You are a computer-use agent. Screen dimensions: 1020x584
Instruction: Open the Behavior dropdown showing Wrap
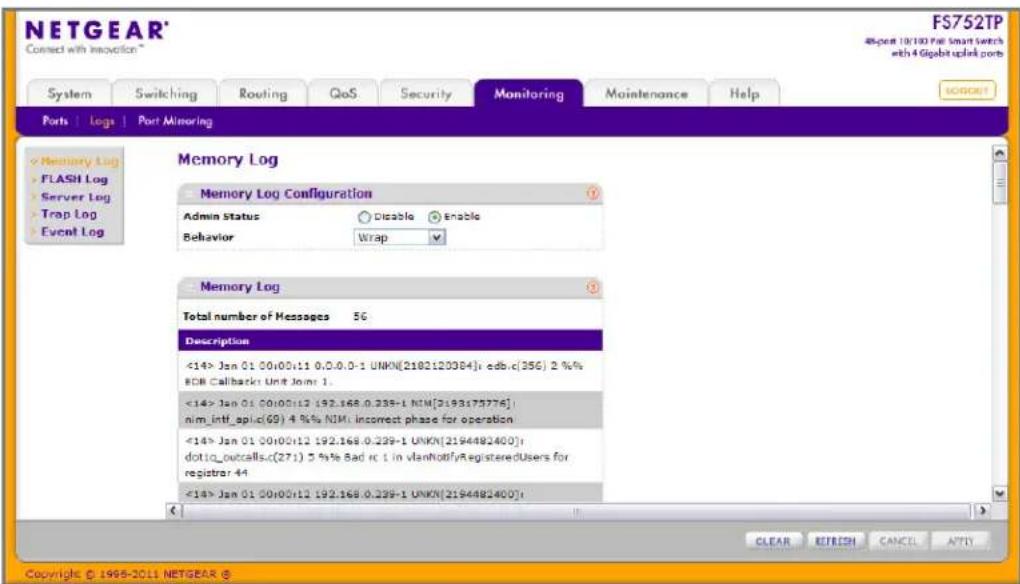[400, 237]
